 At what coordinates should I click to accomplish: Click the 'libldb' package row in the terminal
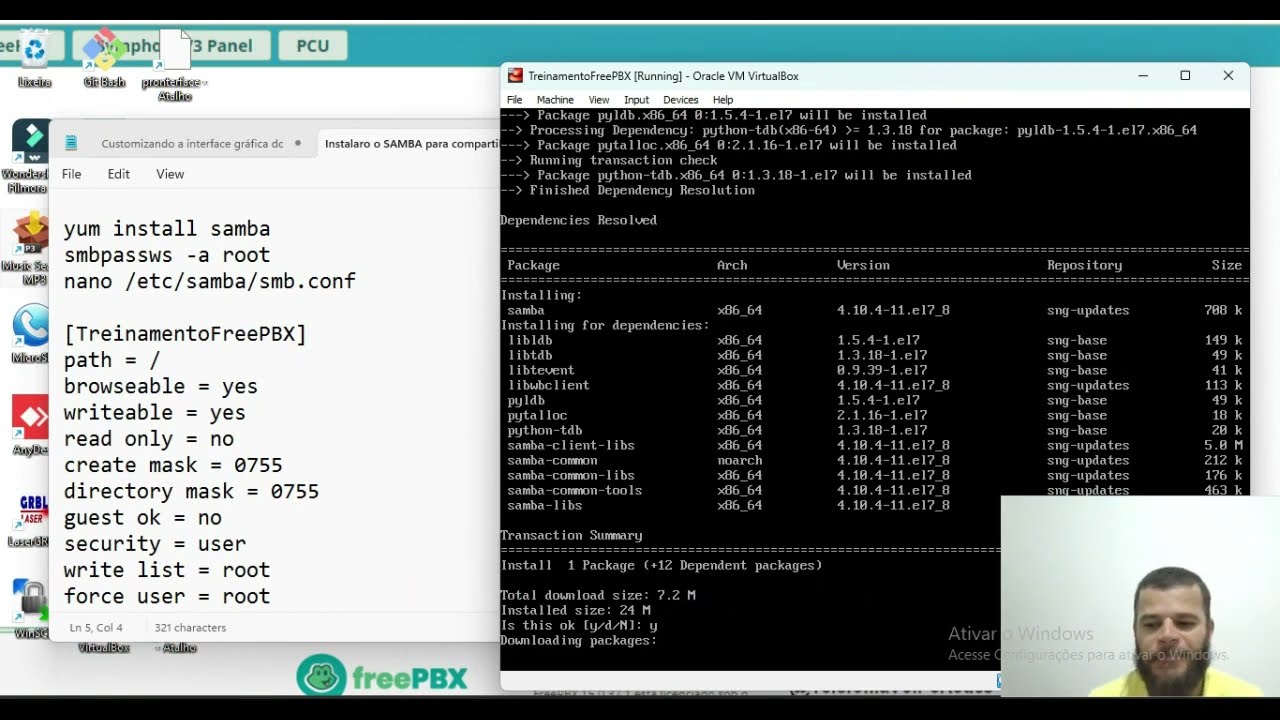point(875,340)
